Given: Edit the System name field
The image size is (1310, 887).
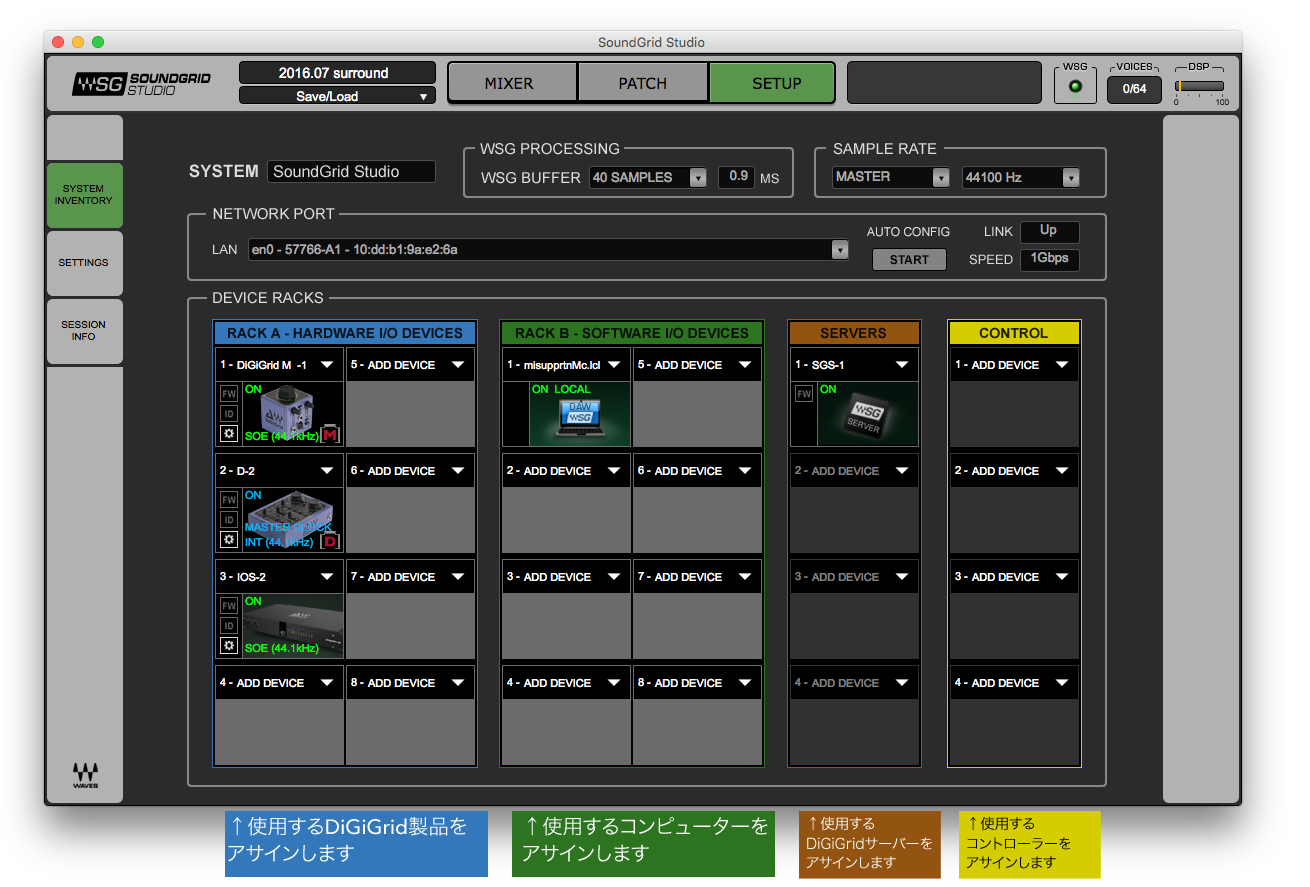Looking at the screenshot, I should pos(351,172).
